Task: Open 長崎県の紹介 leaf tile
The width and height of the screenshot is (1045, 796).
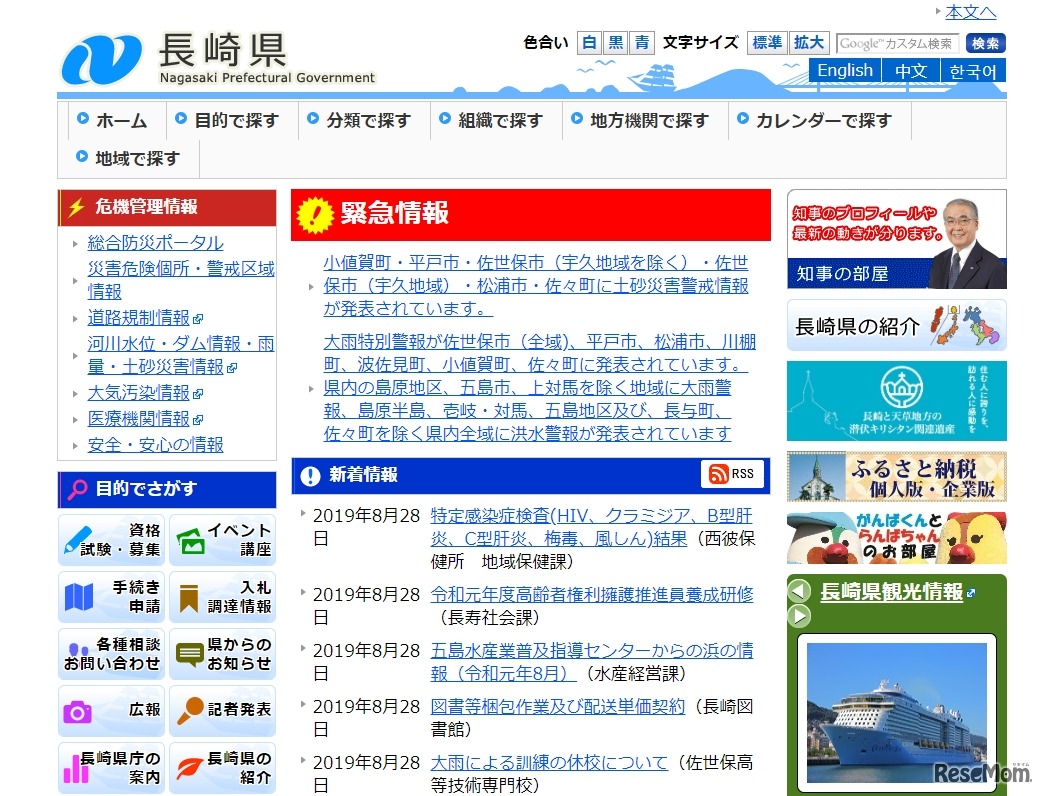Action: coord(223,768)
